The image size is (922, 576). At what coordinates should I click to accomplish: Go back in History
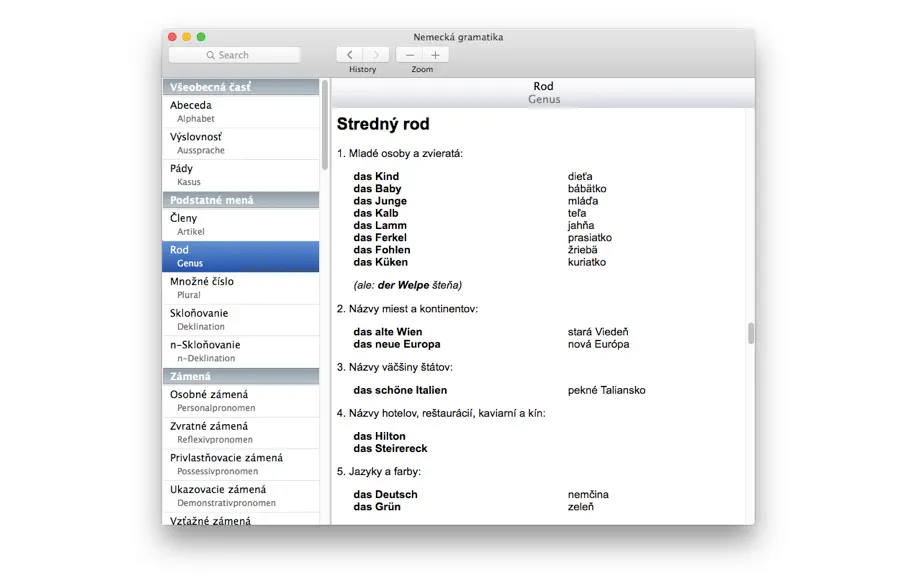(x=350, y=55)
